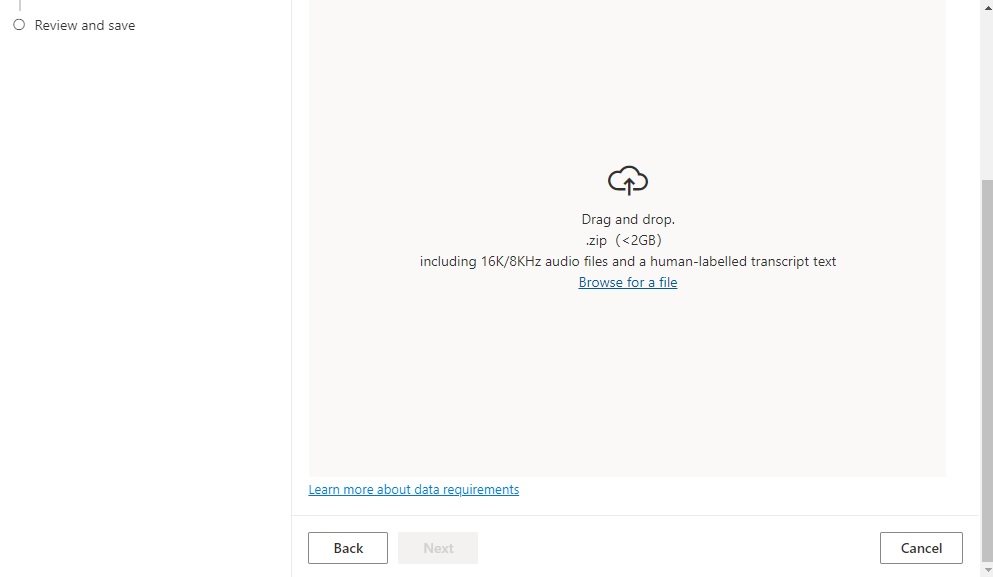Click empty footer space between Next and Cancel
Viewport: 993px width, 577px height.
tap(680, 548)
